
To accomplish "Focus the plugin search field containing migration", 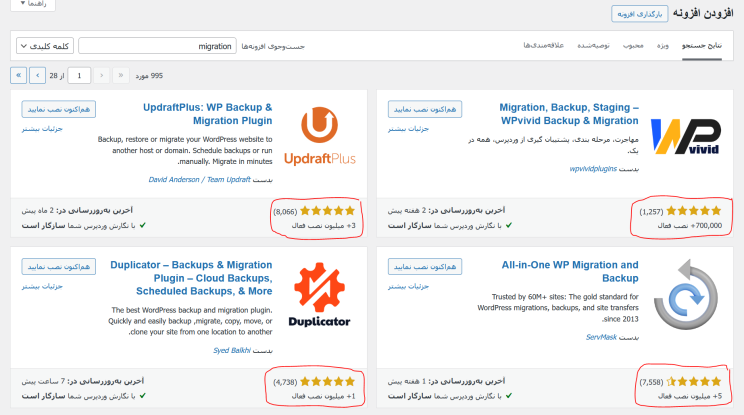I will [x=157, y=46].
